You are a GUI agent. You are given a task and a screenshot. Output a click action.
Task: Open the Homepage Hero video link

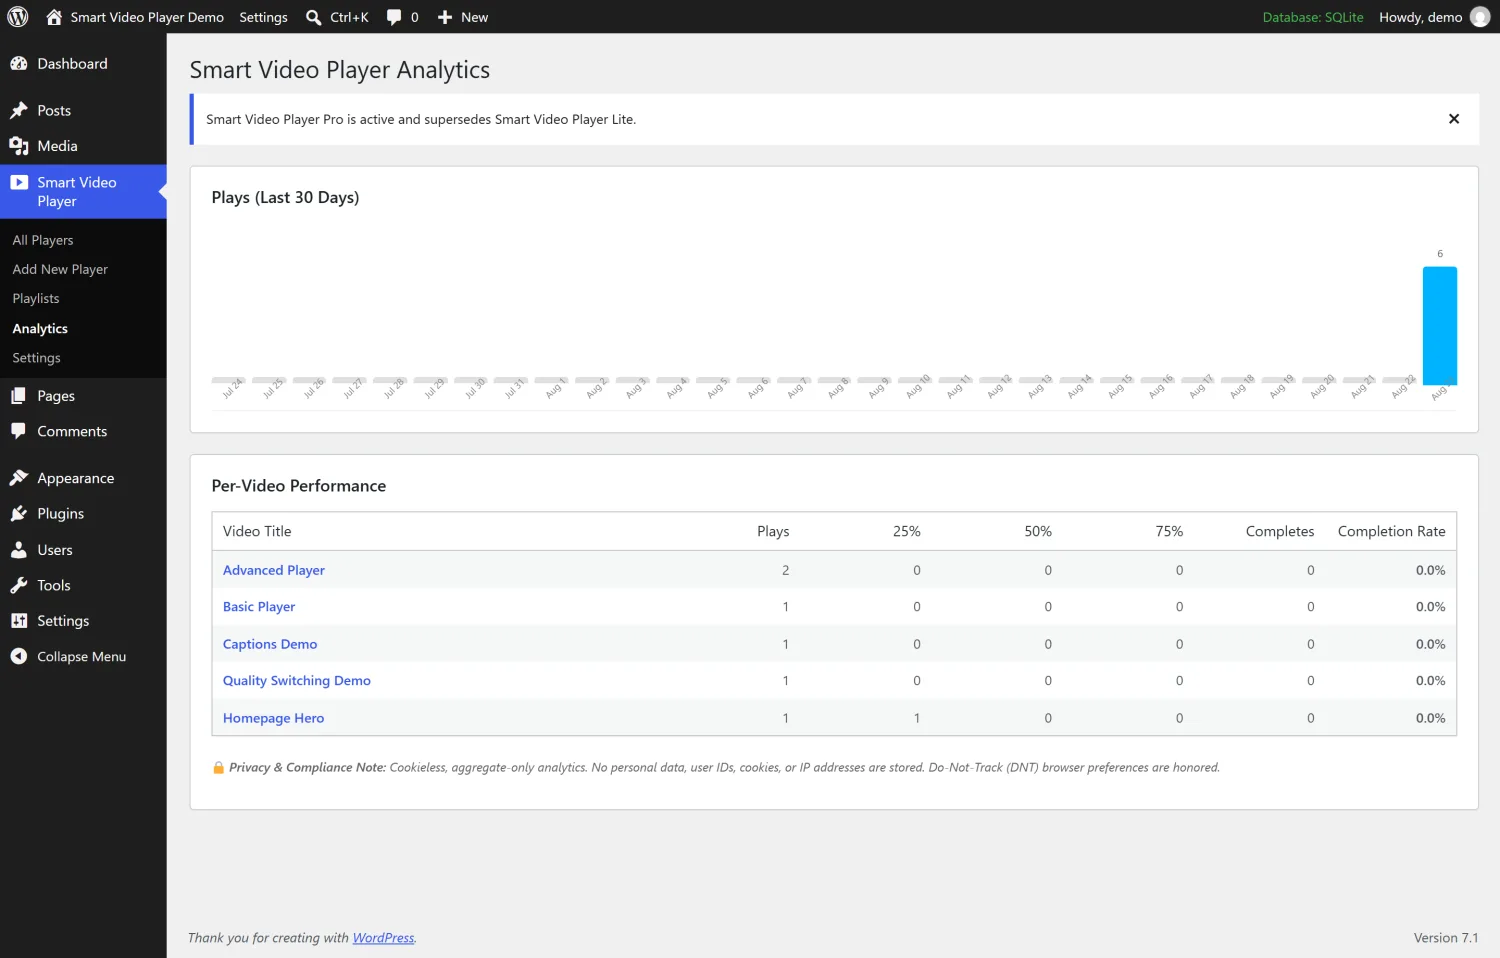(273, 718)
